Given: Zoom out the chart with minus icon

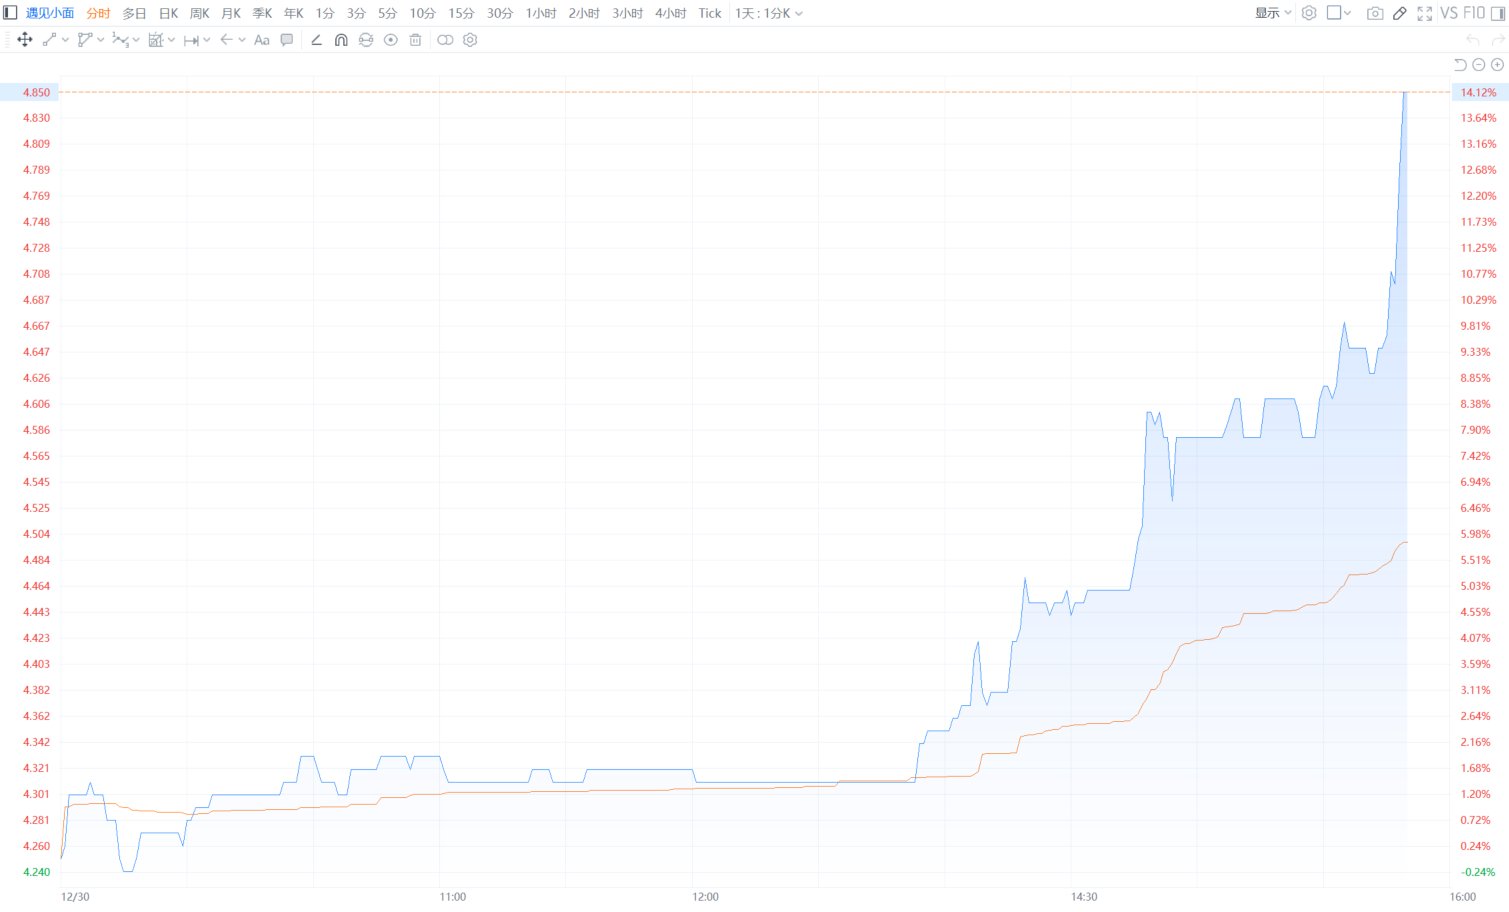Looking at the screenshot, I should [1479, 65].
